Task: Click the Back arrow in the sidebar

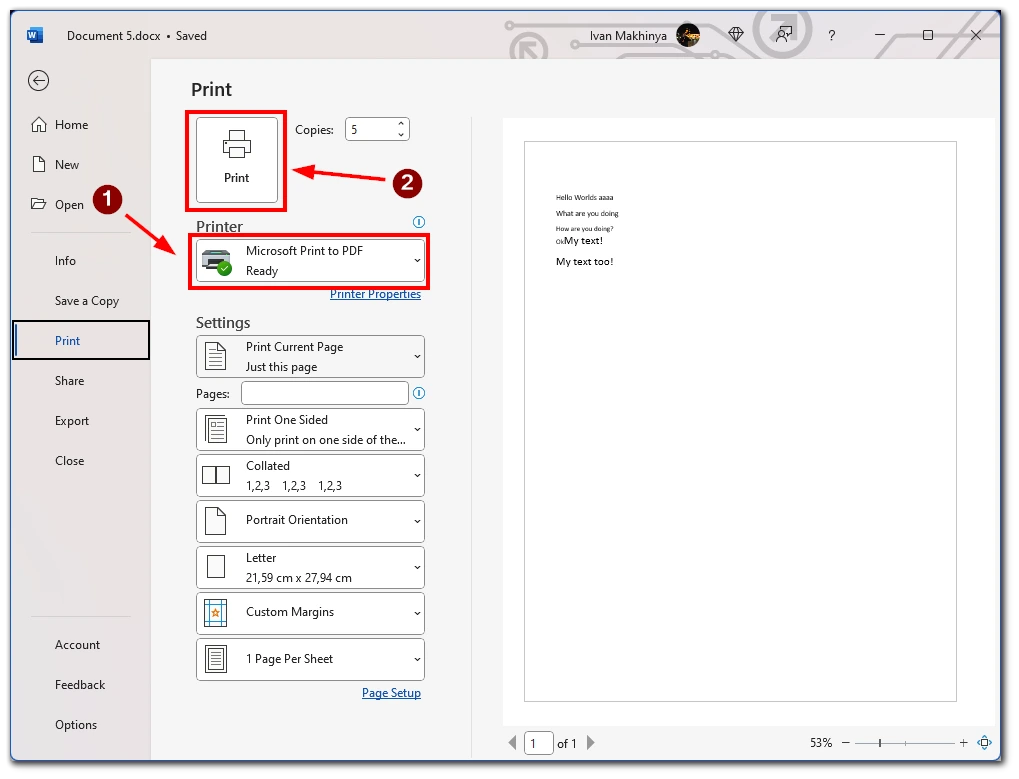Action: pyautogui.click(x=38, y=81)
